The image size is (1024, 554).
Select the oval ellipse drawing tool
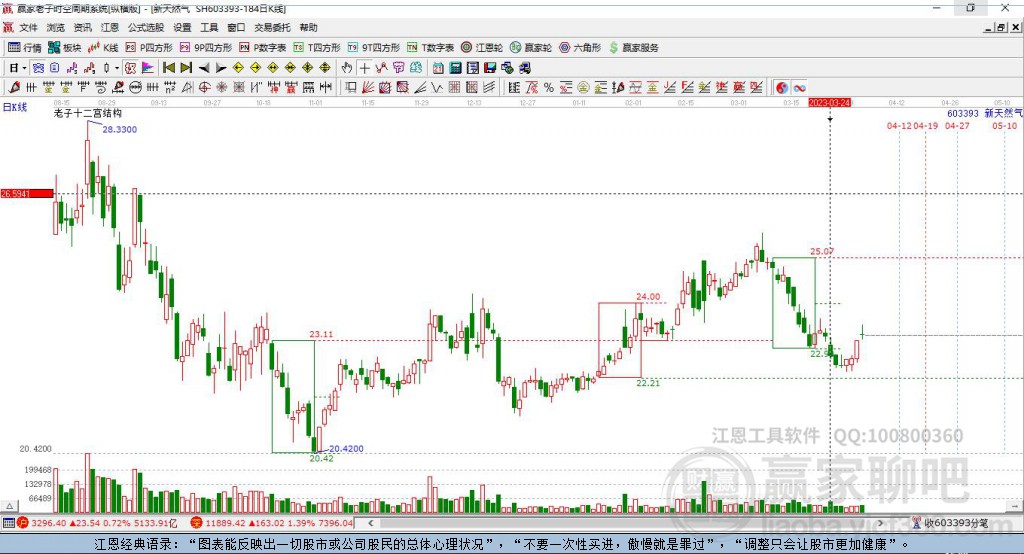coord(135,88)
